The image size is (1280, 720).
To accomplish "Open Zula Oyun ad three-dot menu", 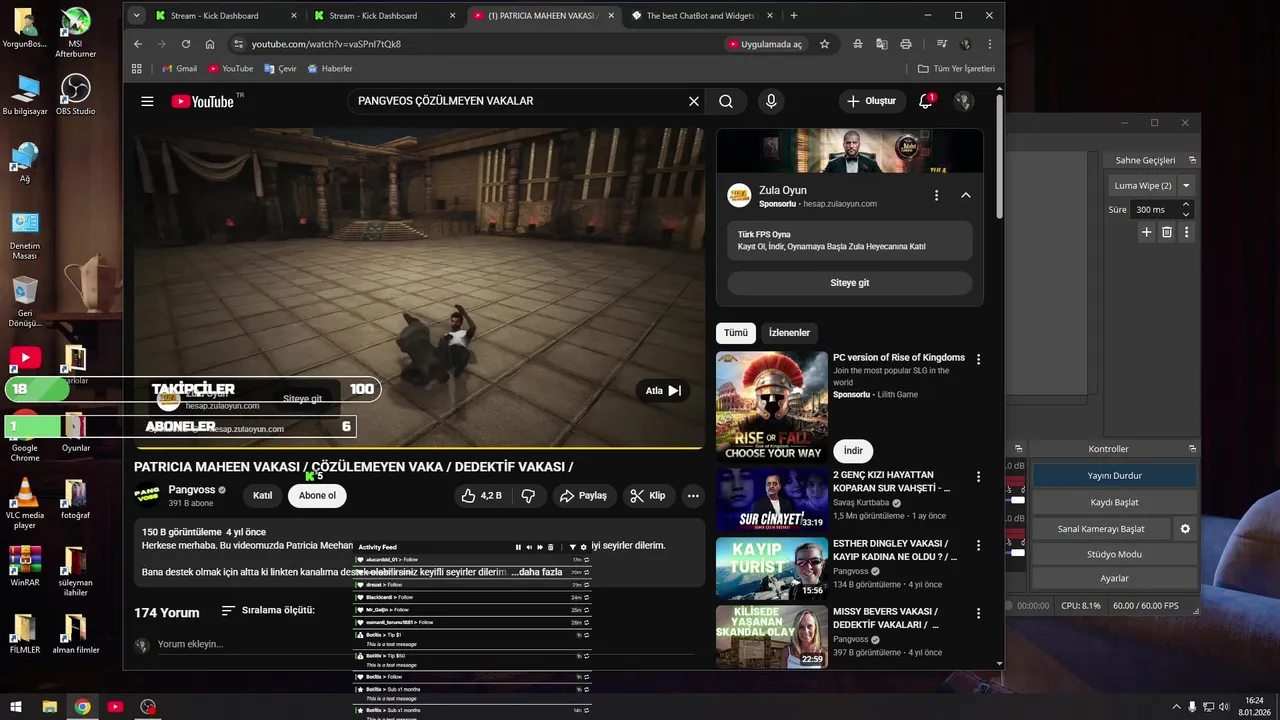I will [x=936, y=195].
